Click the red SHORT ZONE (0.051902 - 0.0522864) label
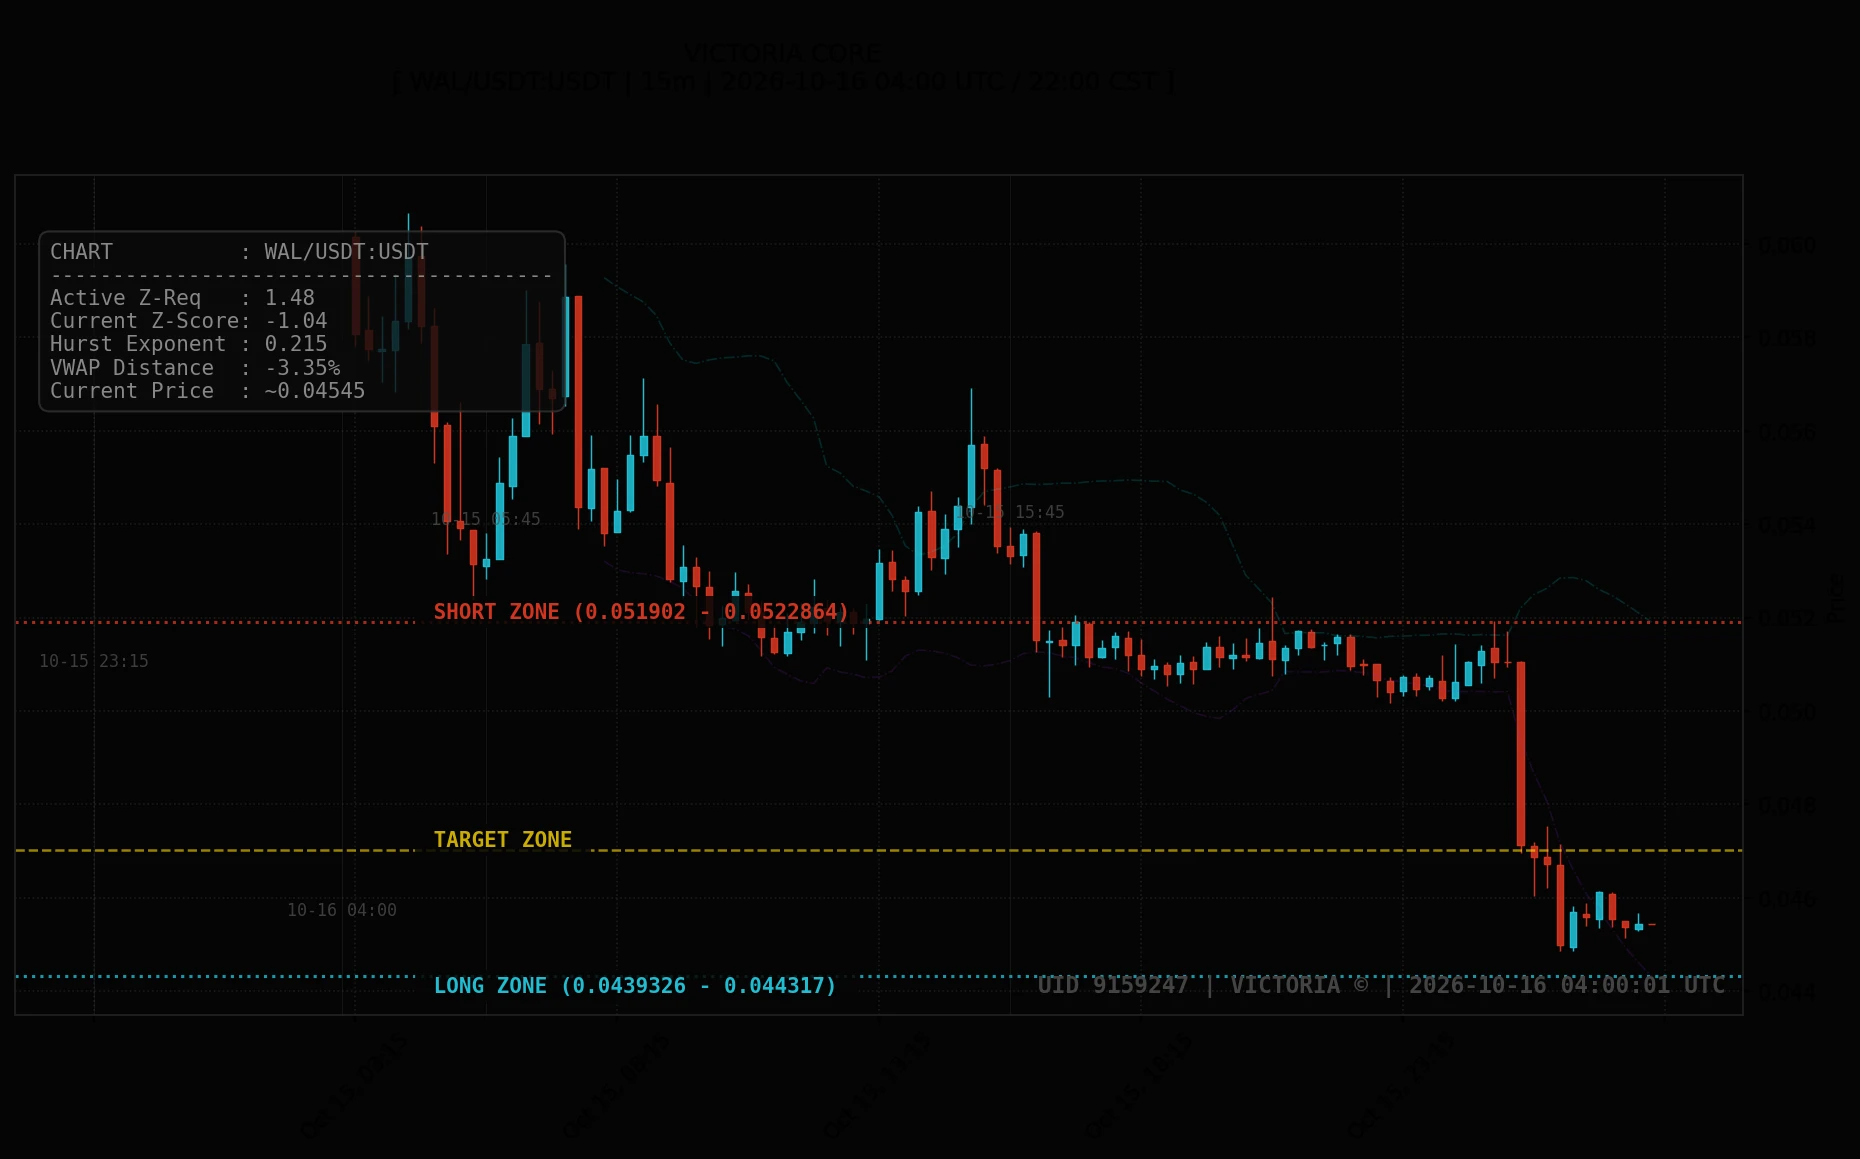Image resolution: width=1860 pixels, height=1159 pixels. click(x=641, y=612)
